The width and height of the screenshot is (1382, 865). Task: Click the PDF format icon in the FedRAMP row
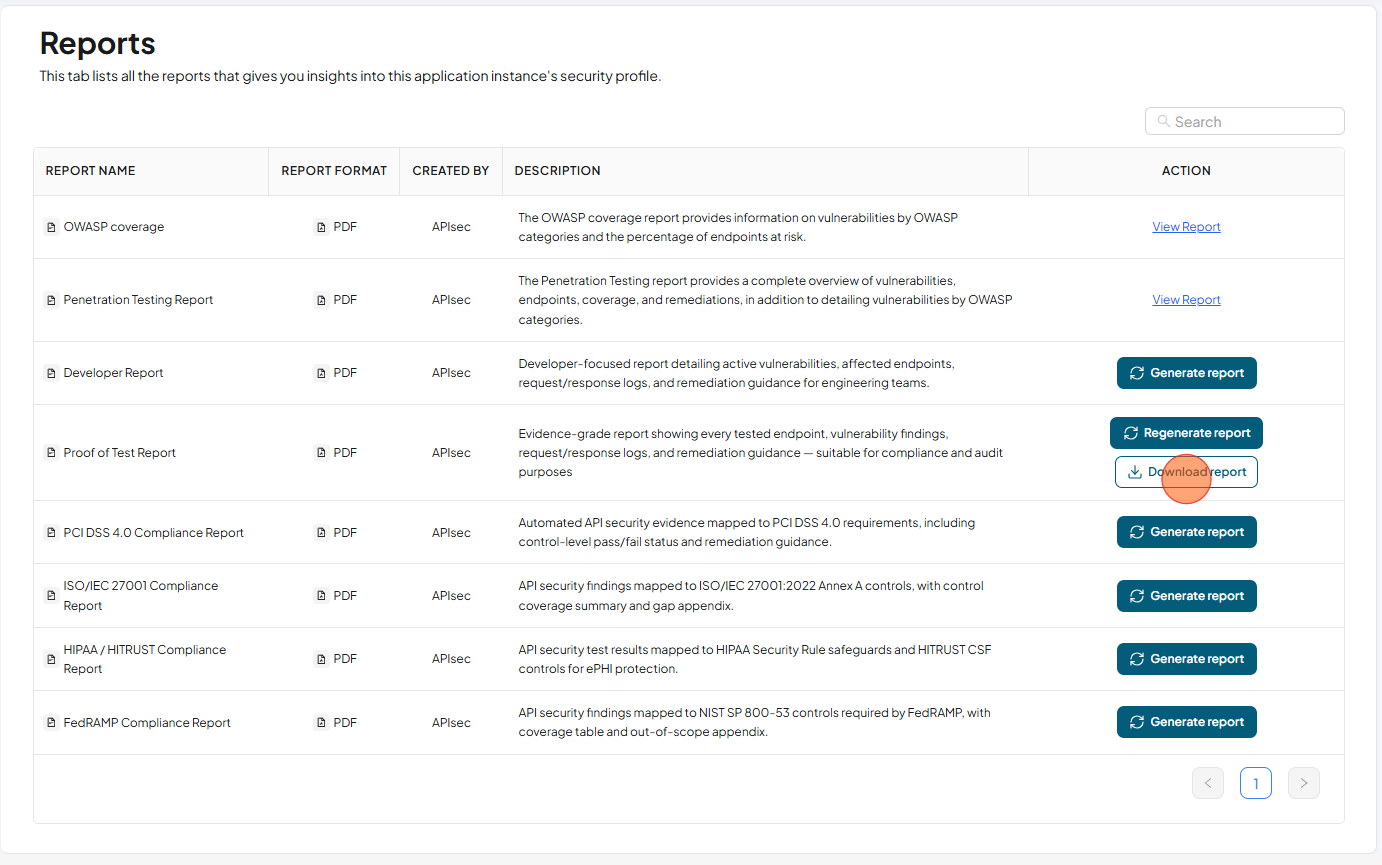(321, 723)
